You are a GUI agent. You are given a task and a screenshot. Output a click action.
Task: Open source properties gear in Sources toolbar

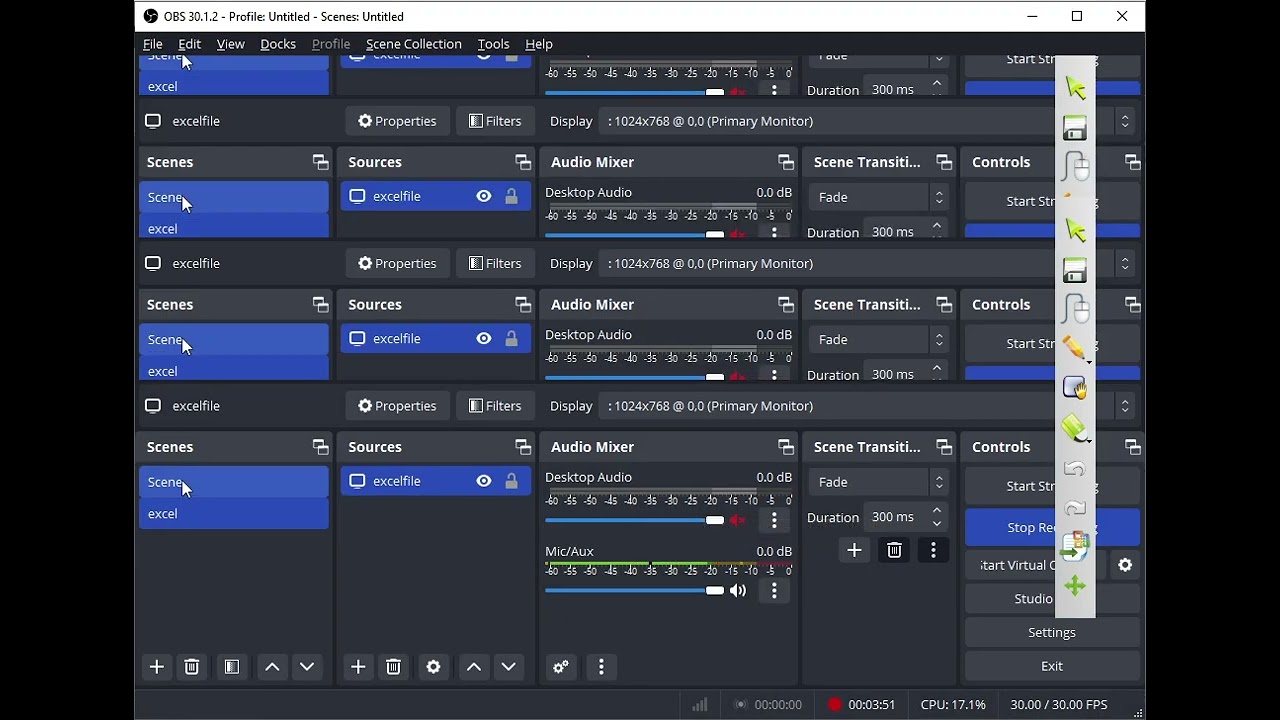coord(433,667)
